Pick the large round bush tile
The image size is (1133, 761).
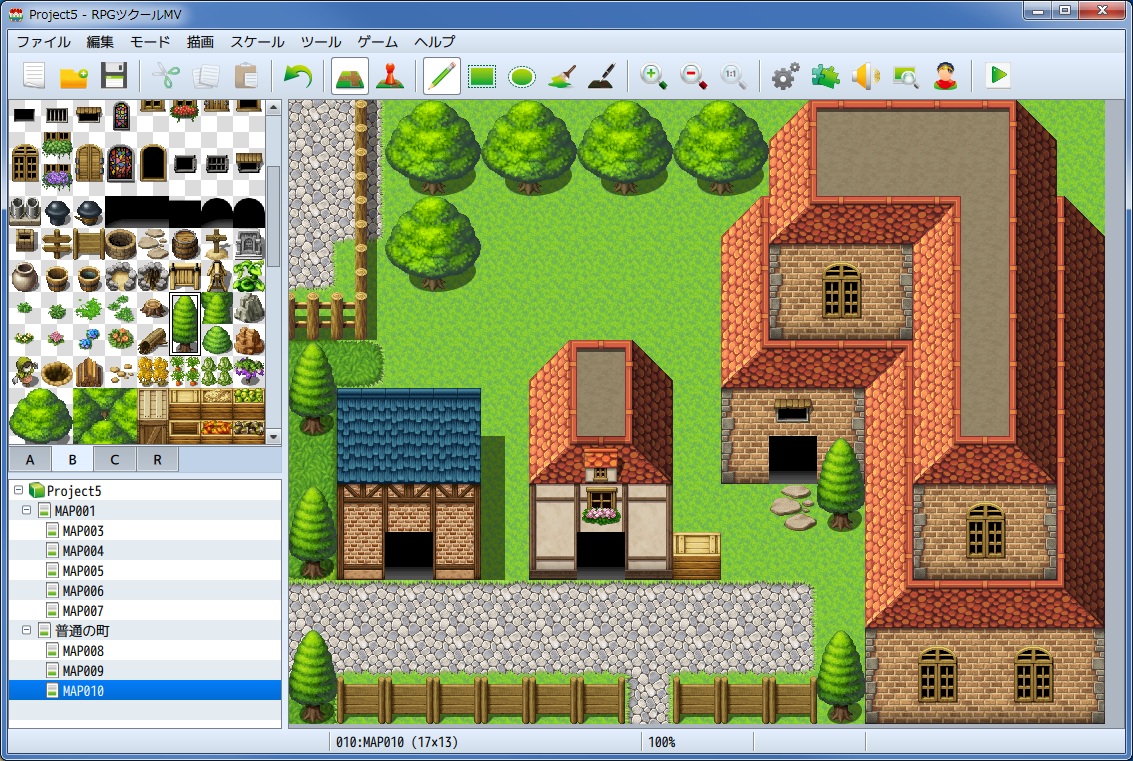(40, 416)
